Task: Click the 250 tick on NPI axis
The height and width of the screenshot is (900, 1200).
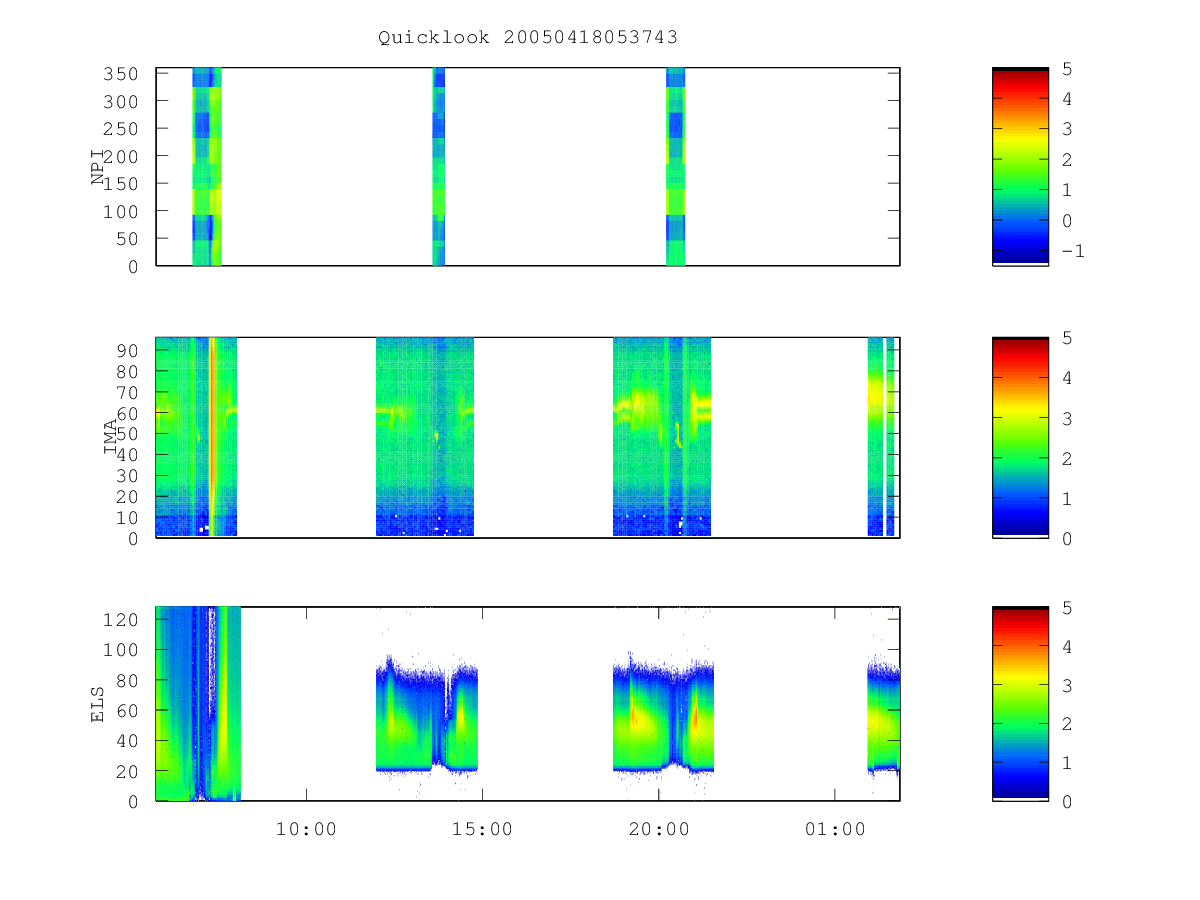Action: point(122,129)
